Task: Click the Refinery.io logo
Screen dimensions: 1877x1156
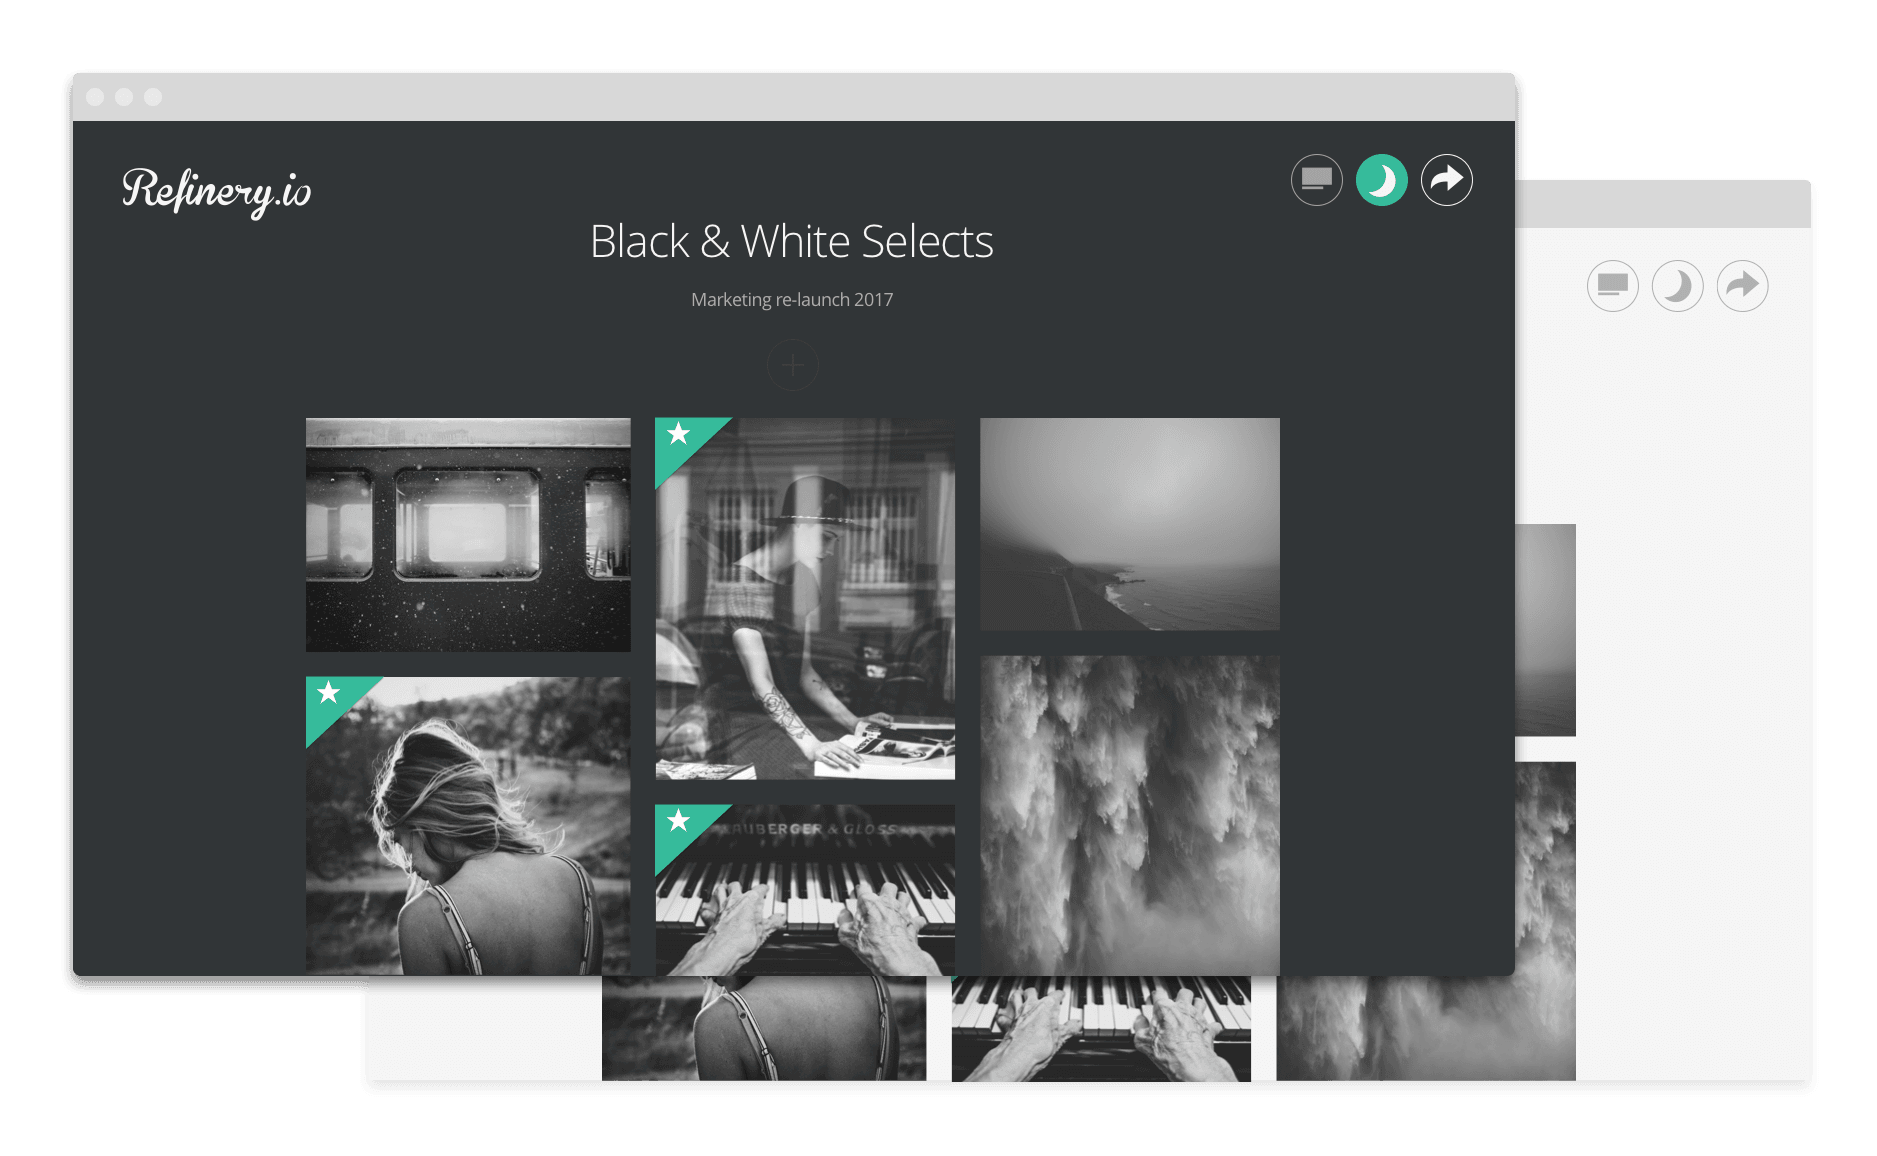Action: pos(216,190)
